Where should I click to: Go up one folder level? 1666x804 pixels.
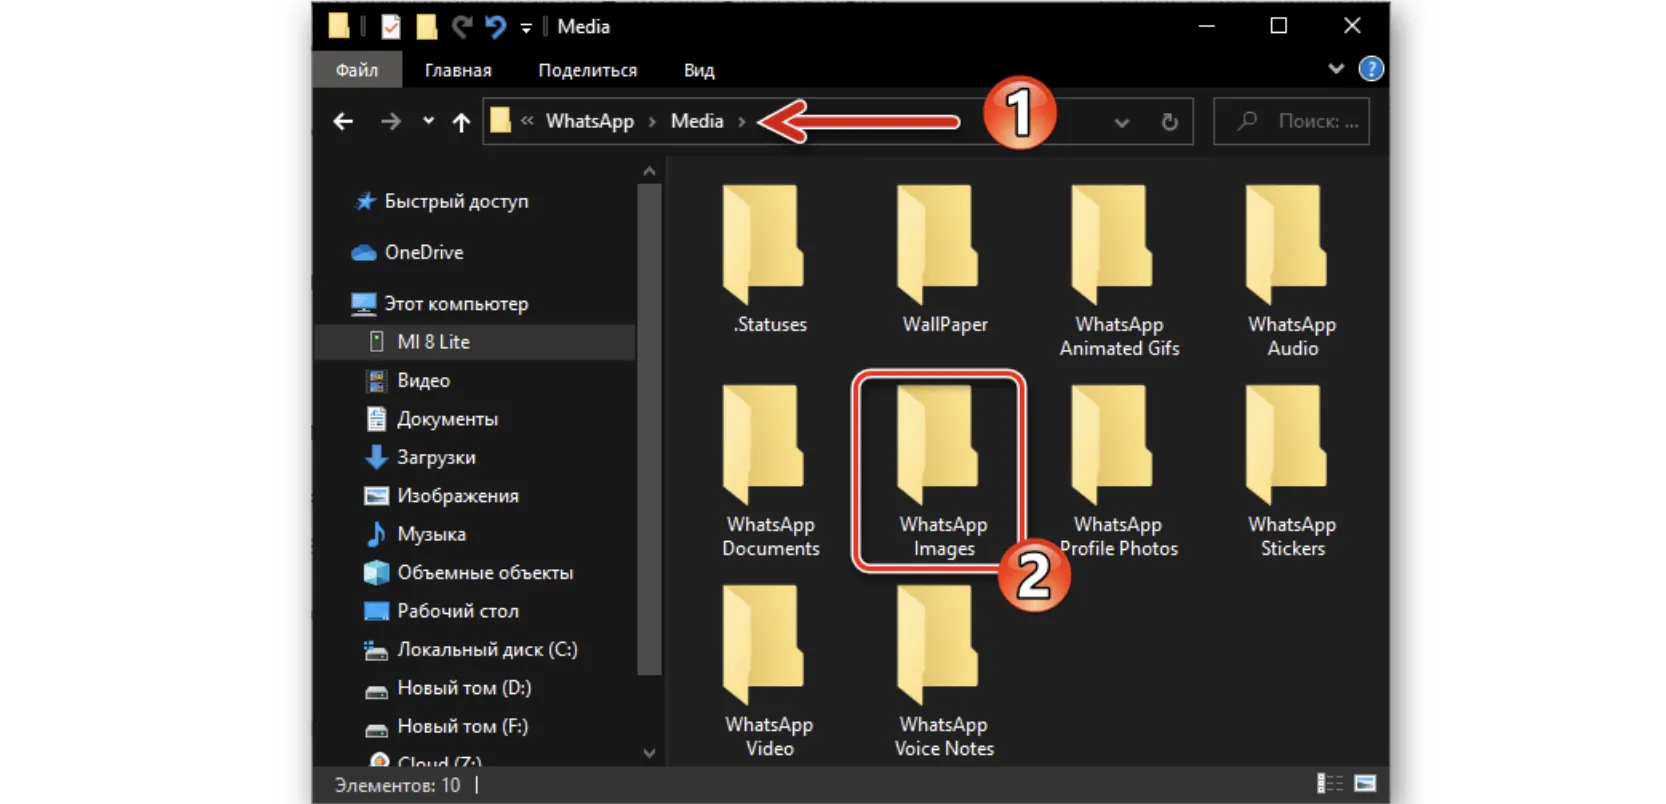pyautogui.click(x=460, y=122)
